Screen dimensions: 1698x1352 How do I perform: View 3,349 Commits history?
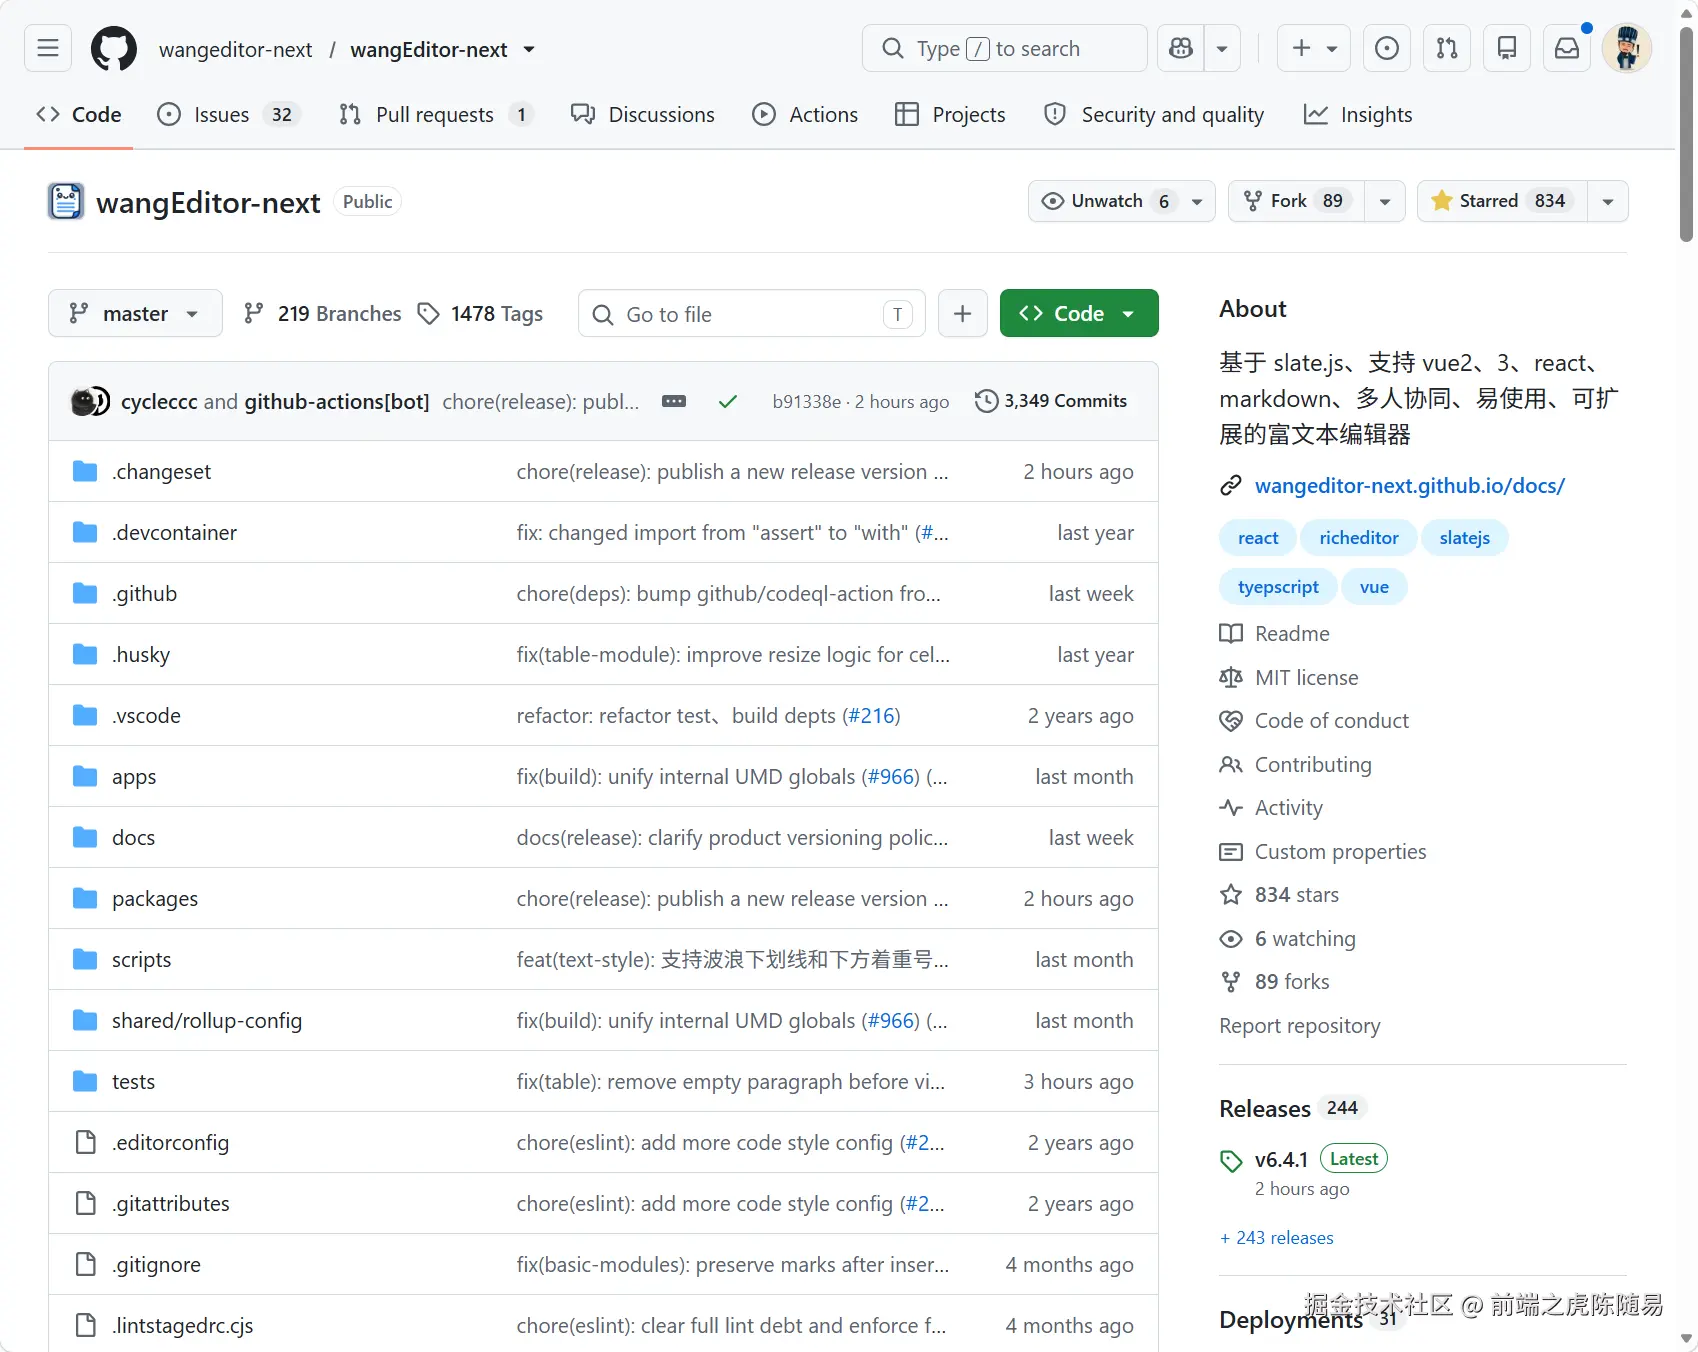(x=1051, y=401)
